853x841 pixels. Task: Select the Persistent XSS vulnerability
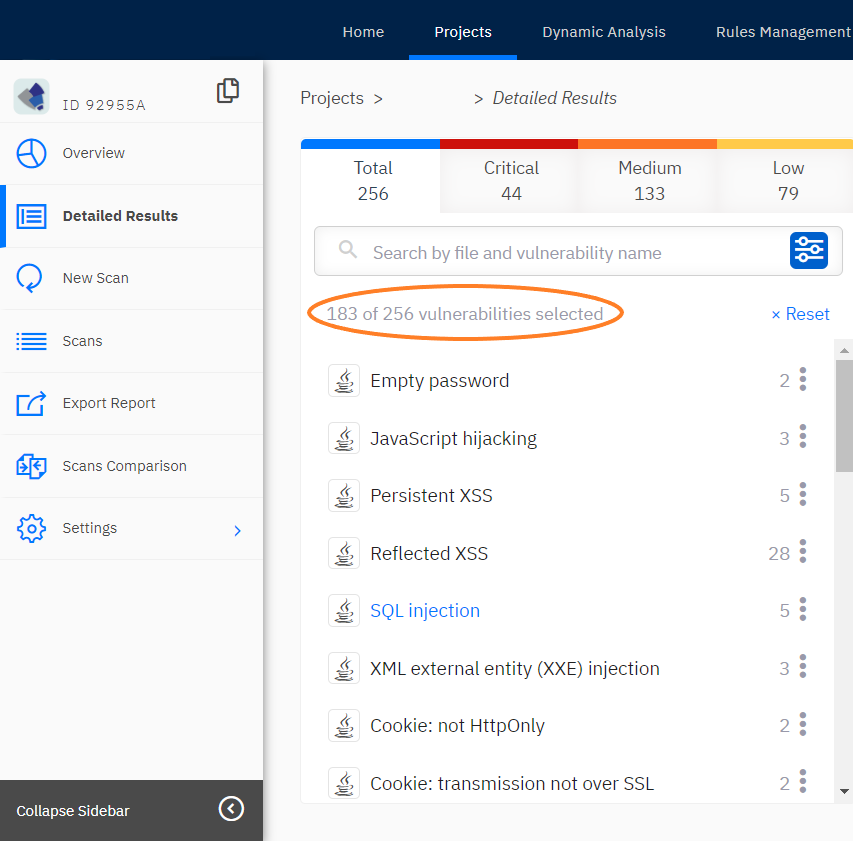(431, 496)
